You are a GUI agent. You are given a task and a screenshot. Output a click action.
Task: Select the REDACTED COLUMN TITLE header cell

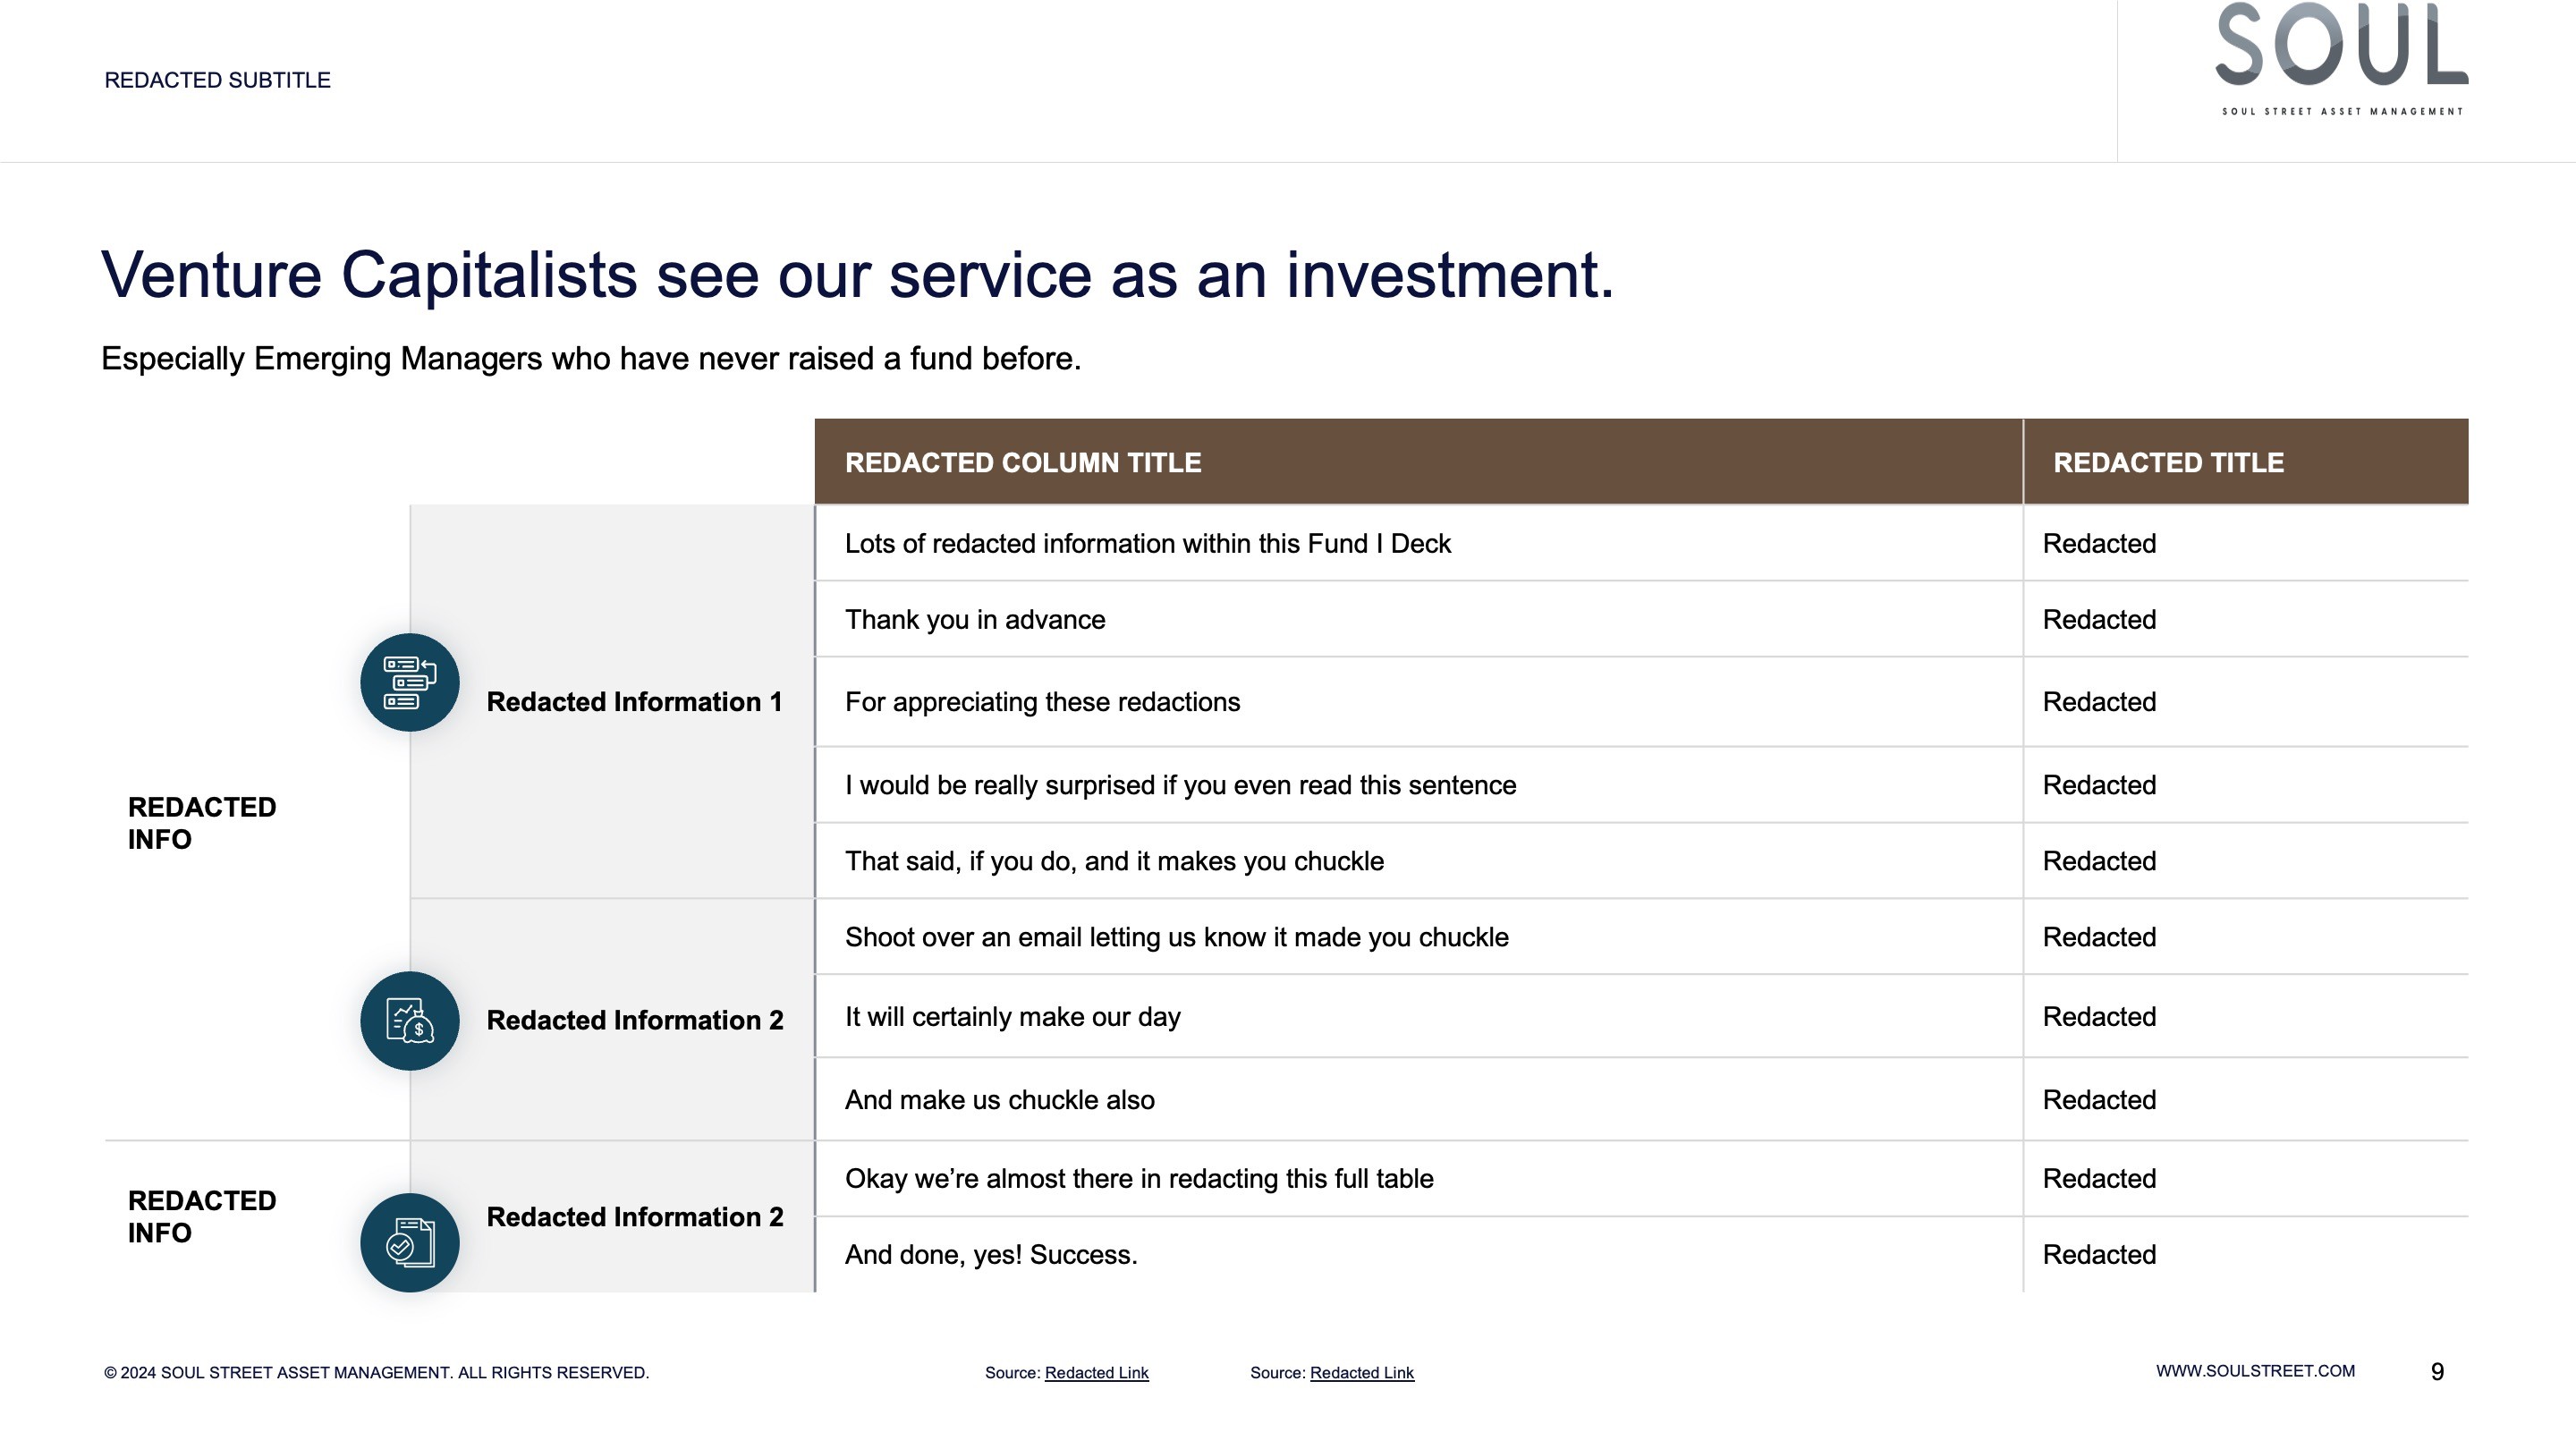(x=1418, y=462)
